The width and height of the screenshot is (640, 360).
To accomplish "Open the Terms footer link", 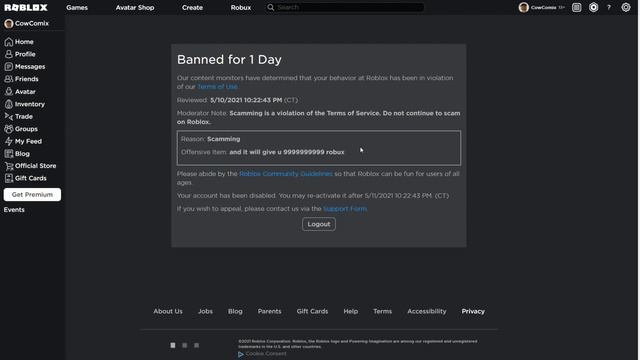I will pyautogui.click(x=382, y=311).
